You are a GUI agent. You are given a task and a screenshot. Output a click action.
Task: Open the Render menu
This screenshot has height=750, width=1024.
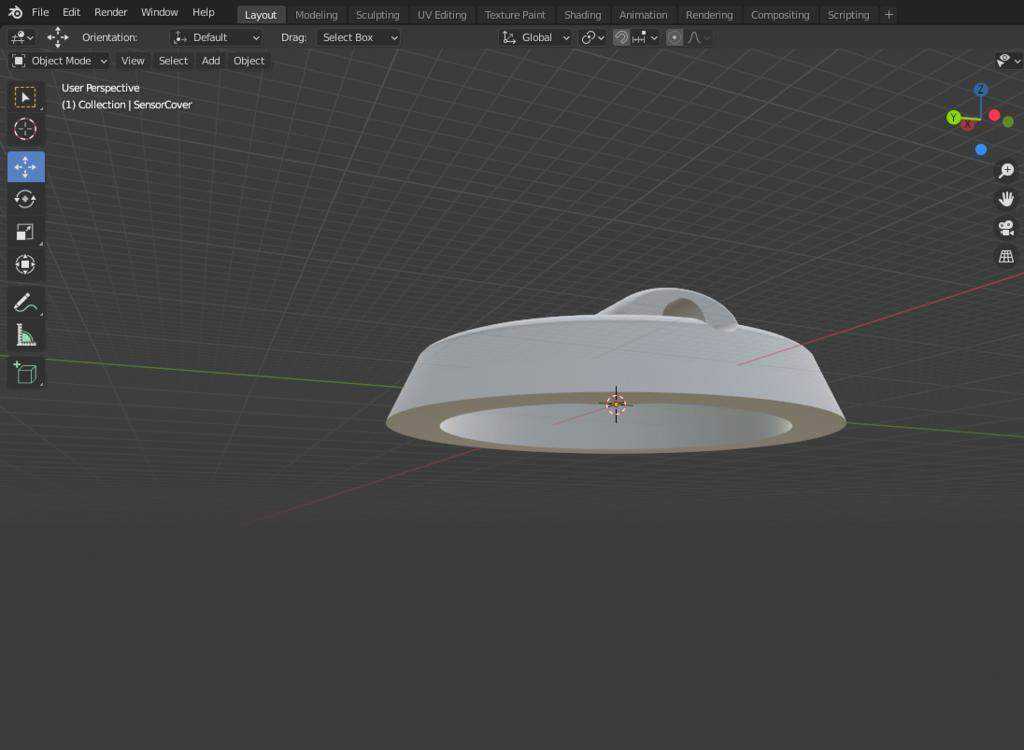coord(110,12)
